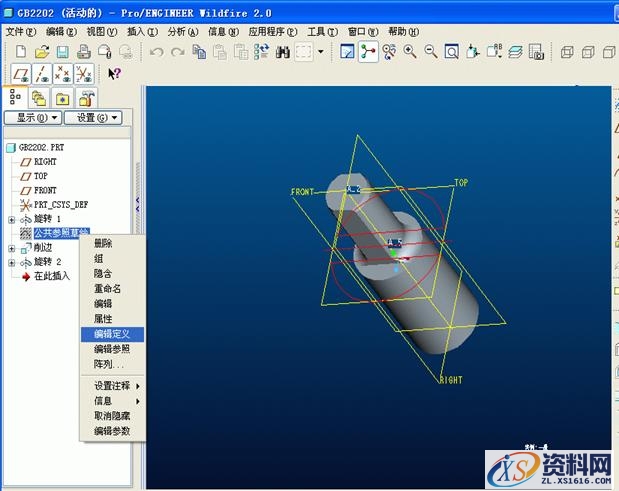Choose 隐含 from the context menu
The image size is (619, 491).
click(113, 274)
